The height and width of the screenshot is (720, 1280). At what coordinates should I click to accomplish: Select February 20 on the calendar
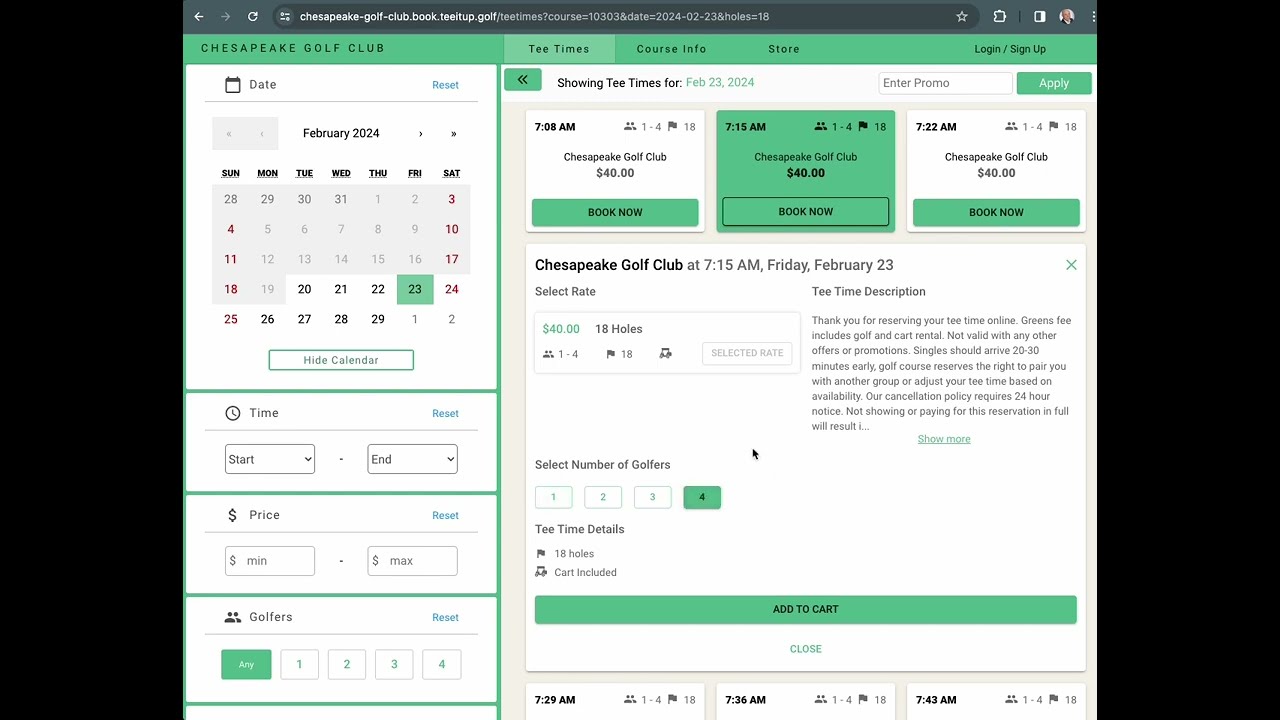click(304, 289)
